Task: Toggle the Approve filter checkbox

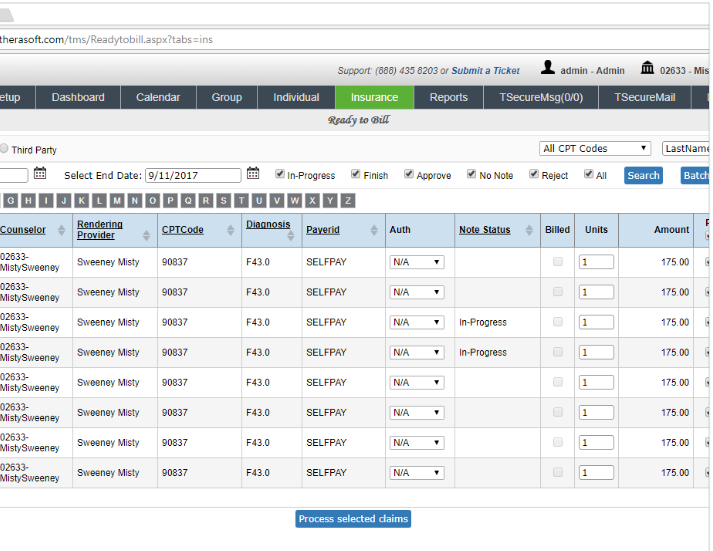Action: [x=409, y=174]
